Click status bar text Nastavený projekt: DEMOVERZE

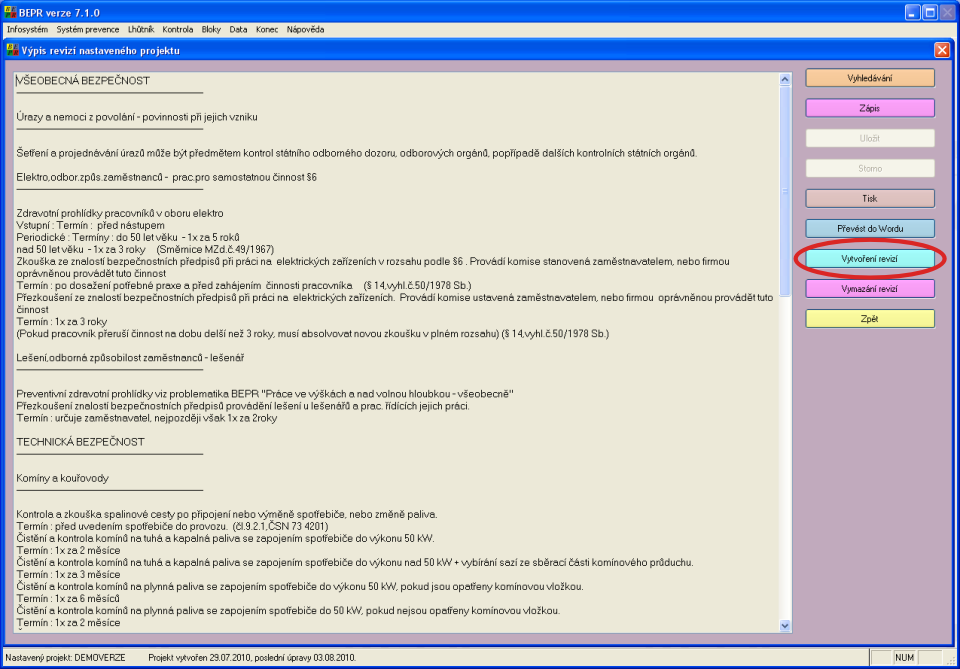[x=66, y=657]
